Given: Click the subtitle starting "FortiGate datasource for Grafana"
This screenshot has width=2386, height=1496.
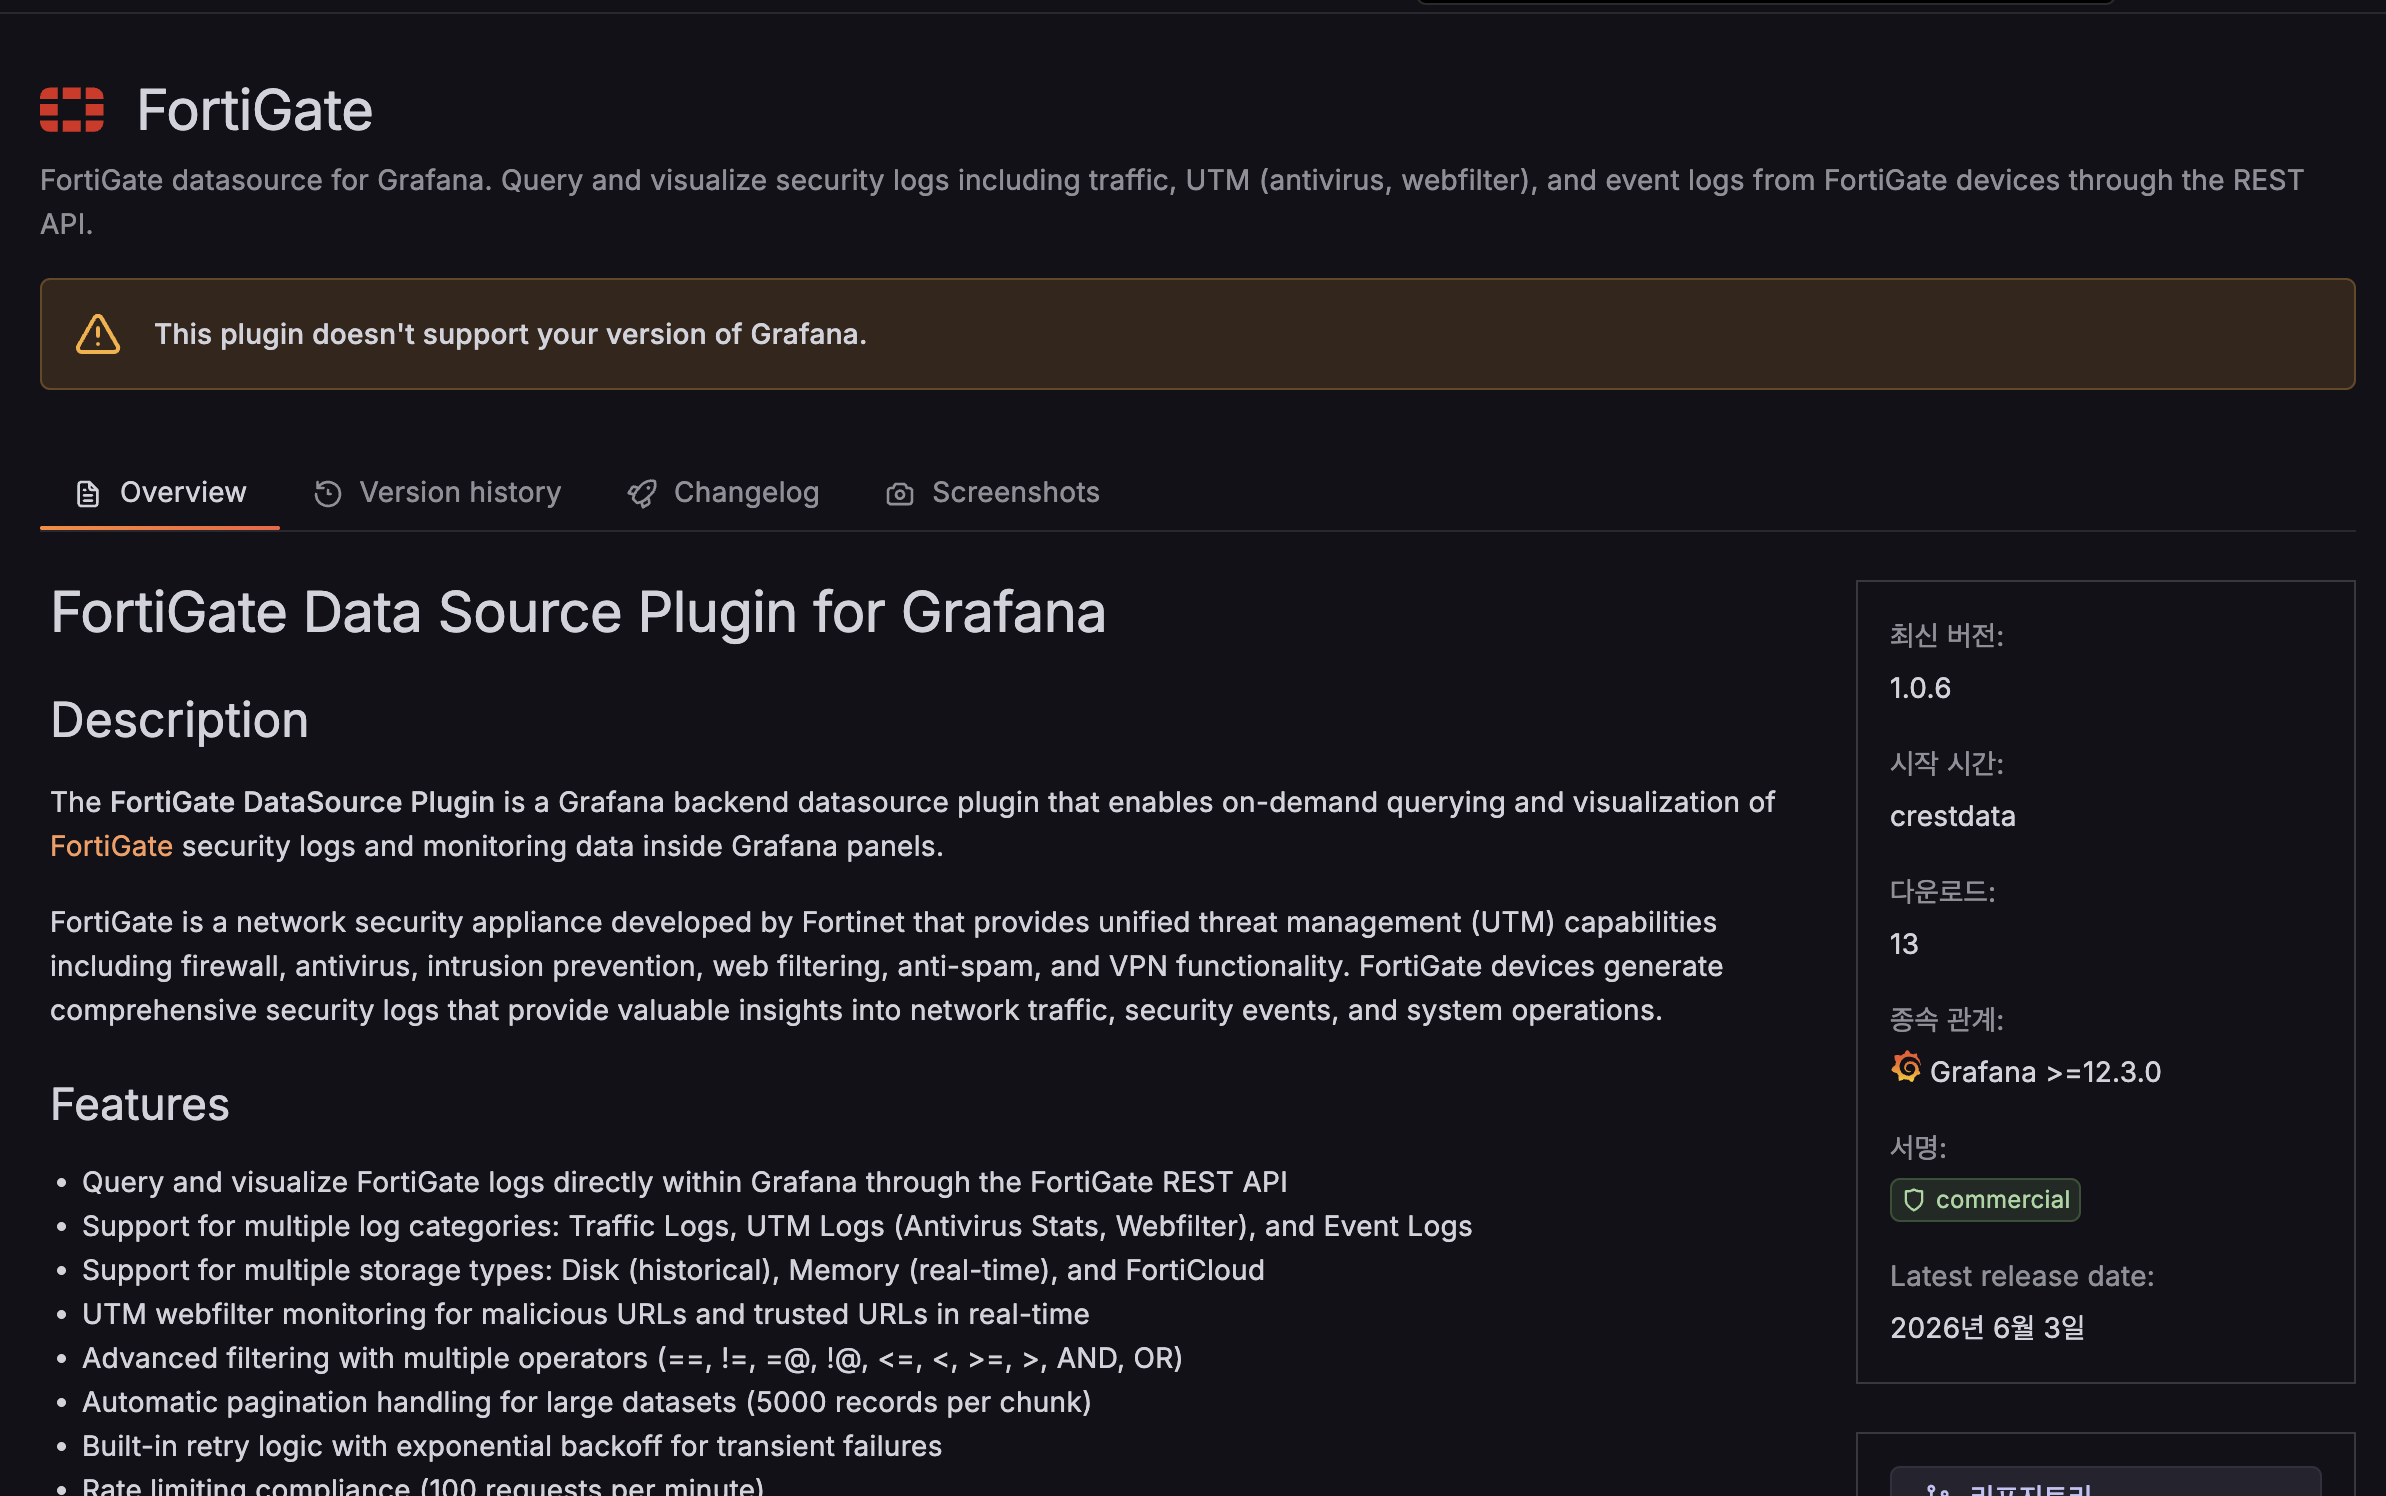Looking at the screenshot, I should (1171, 202).
